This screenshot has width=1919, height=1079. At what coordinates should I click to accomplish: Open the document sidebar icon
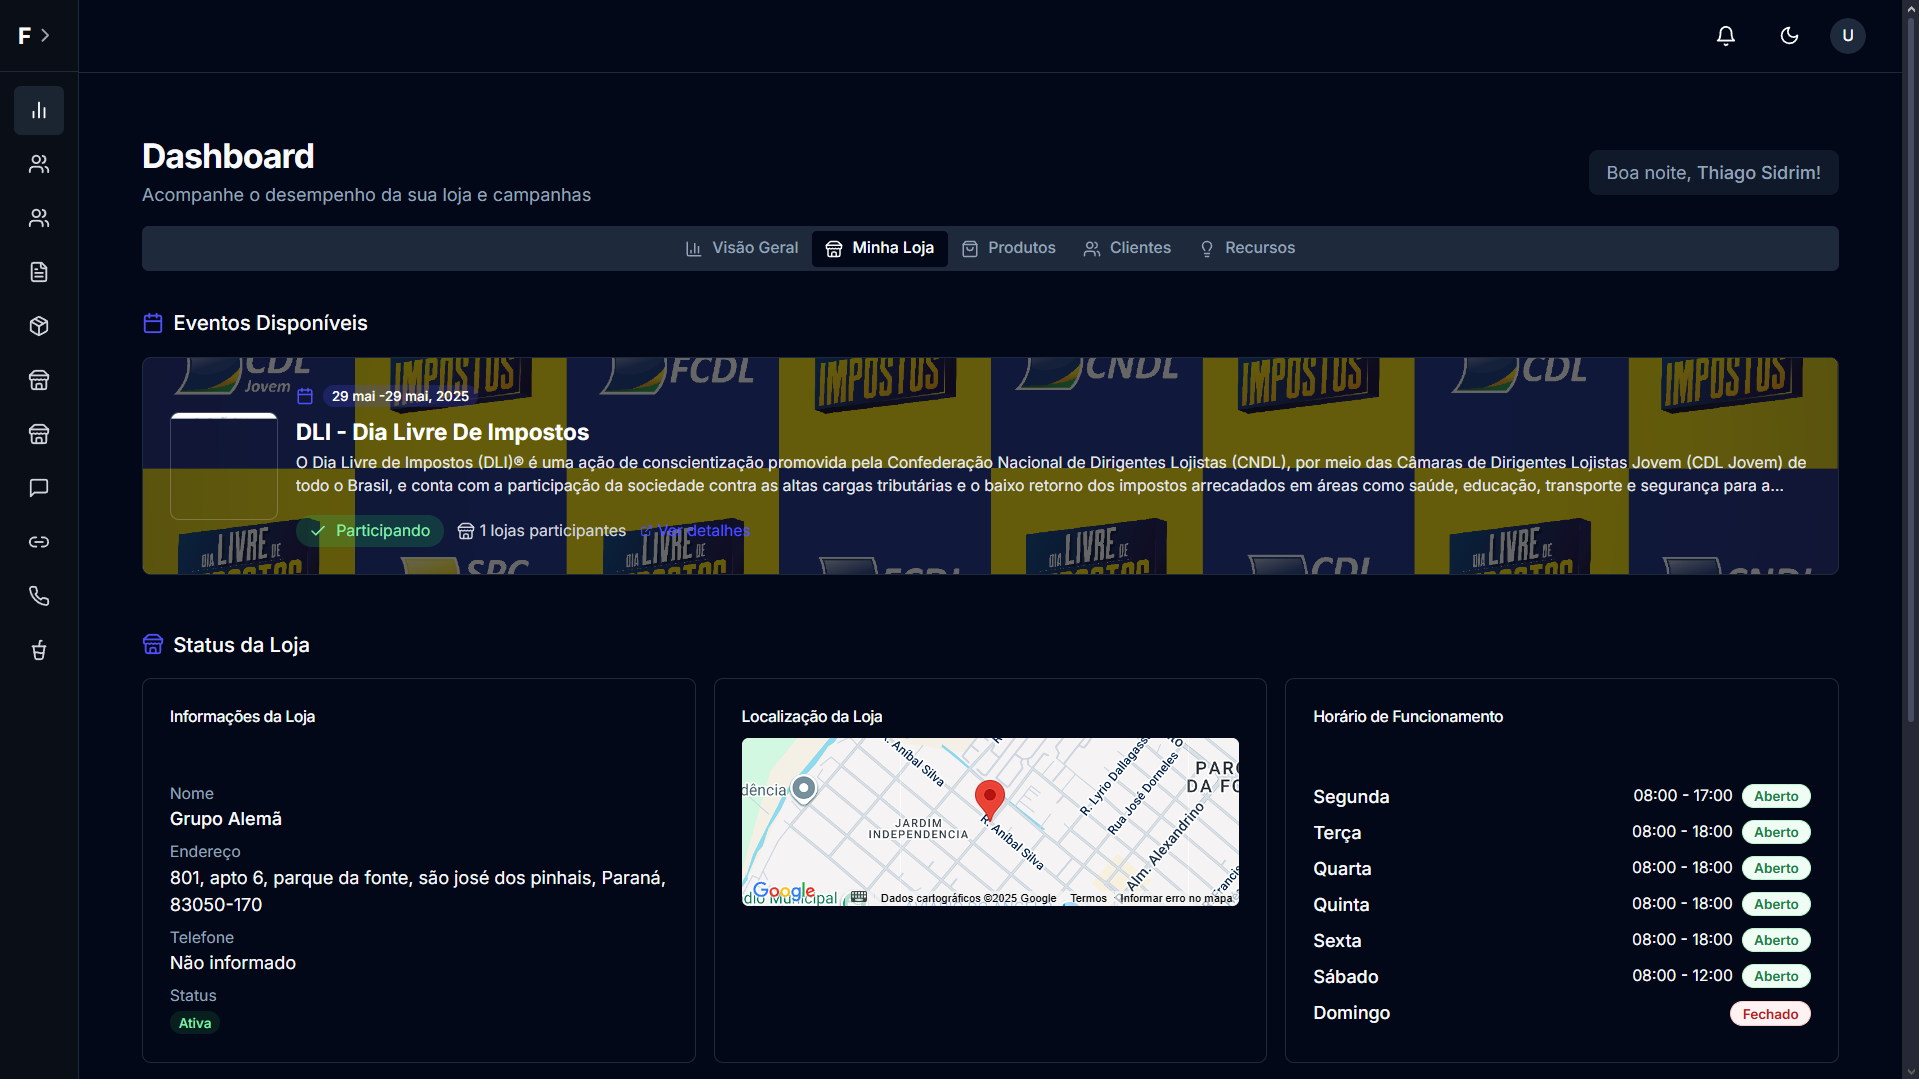click(39, 272)
